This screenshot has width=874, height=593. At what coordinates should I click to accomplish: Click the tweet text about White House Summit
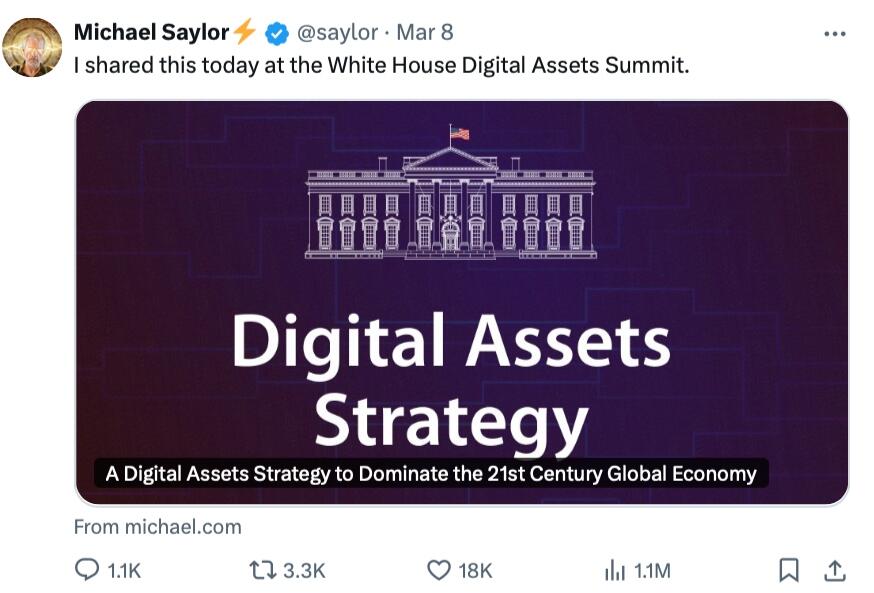pos(381,65)
